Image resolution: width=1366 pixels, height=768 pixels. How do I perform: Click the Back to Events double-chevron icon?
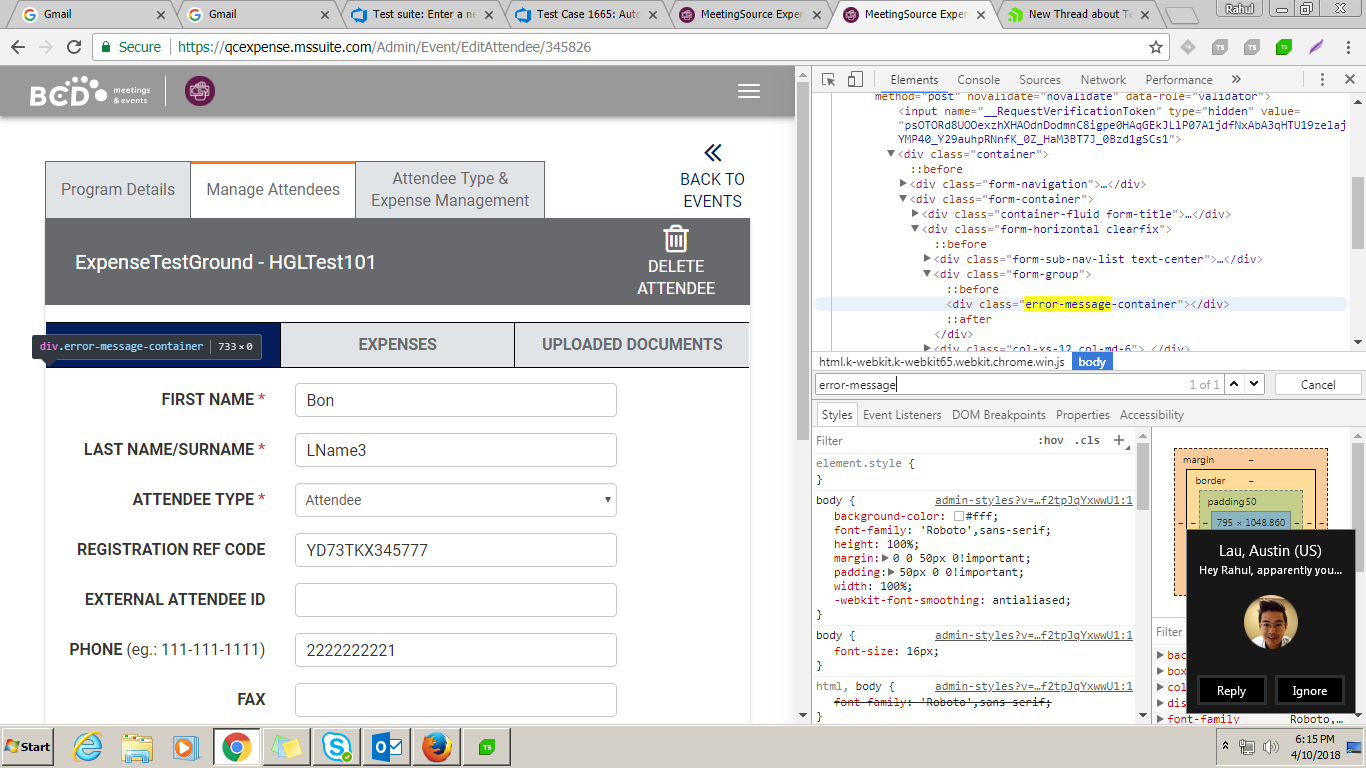712,153
